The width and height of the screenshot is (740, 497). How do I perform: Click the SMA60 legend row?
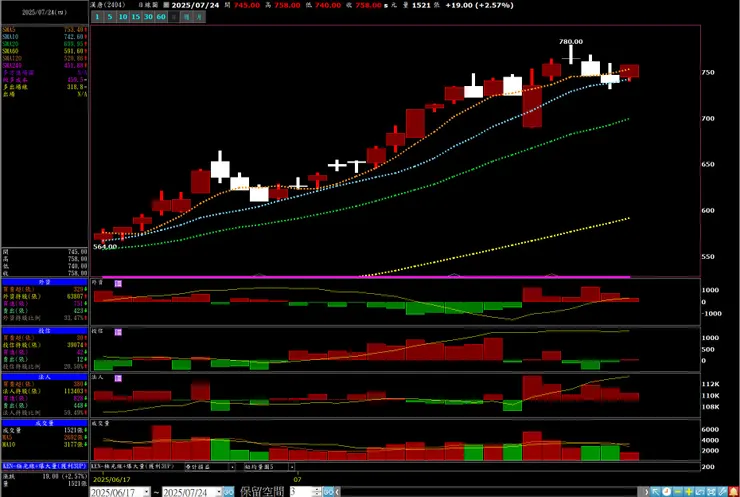pyautogui.click(x=44, y=51)
